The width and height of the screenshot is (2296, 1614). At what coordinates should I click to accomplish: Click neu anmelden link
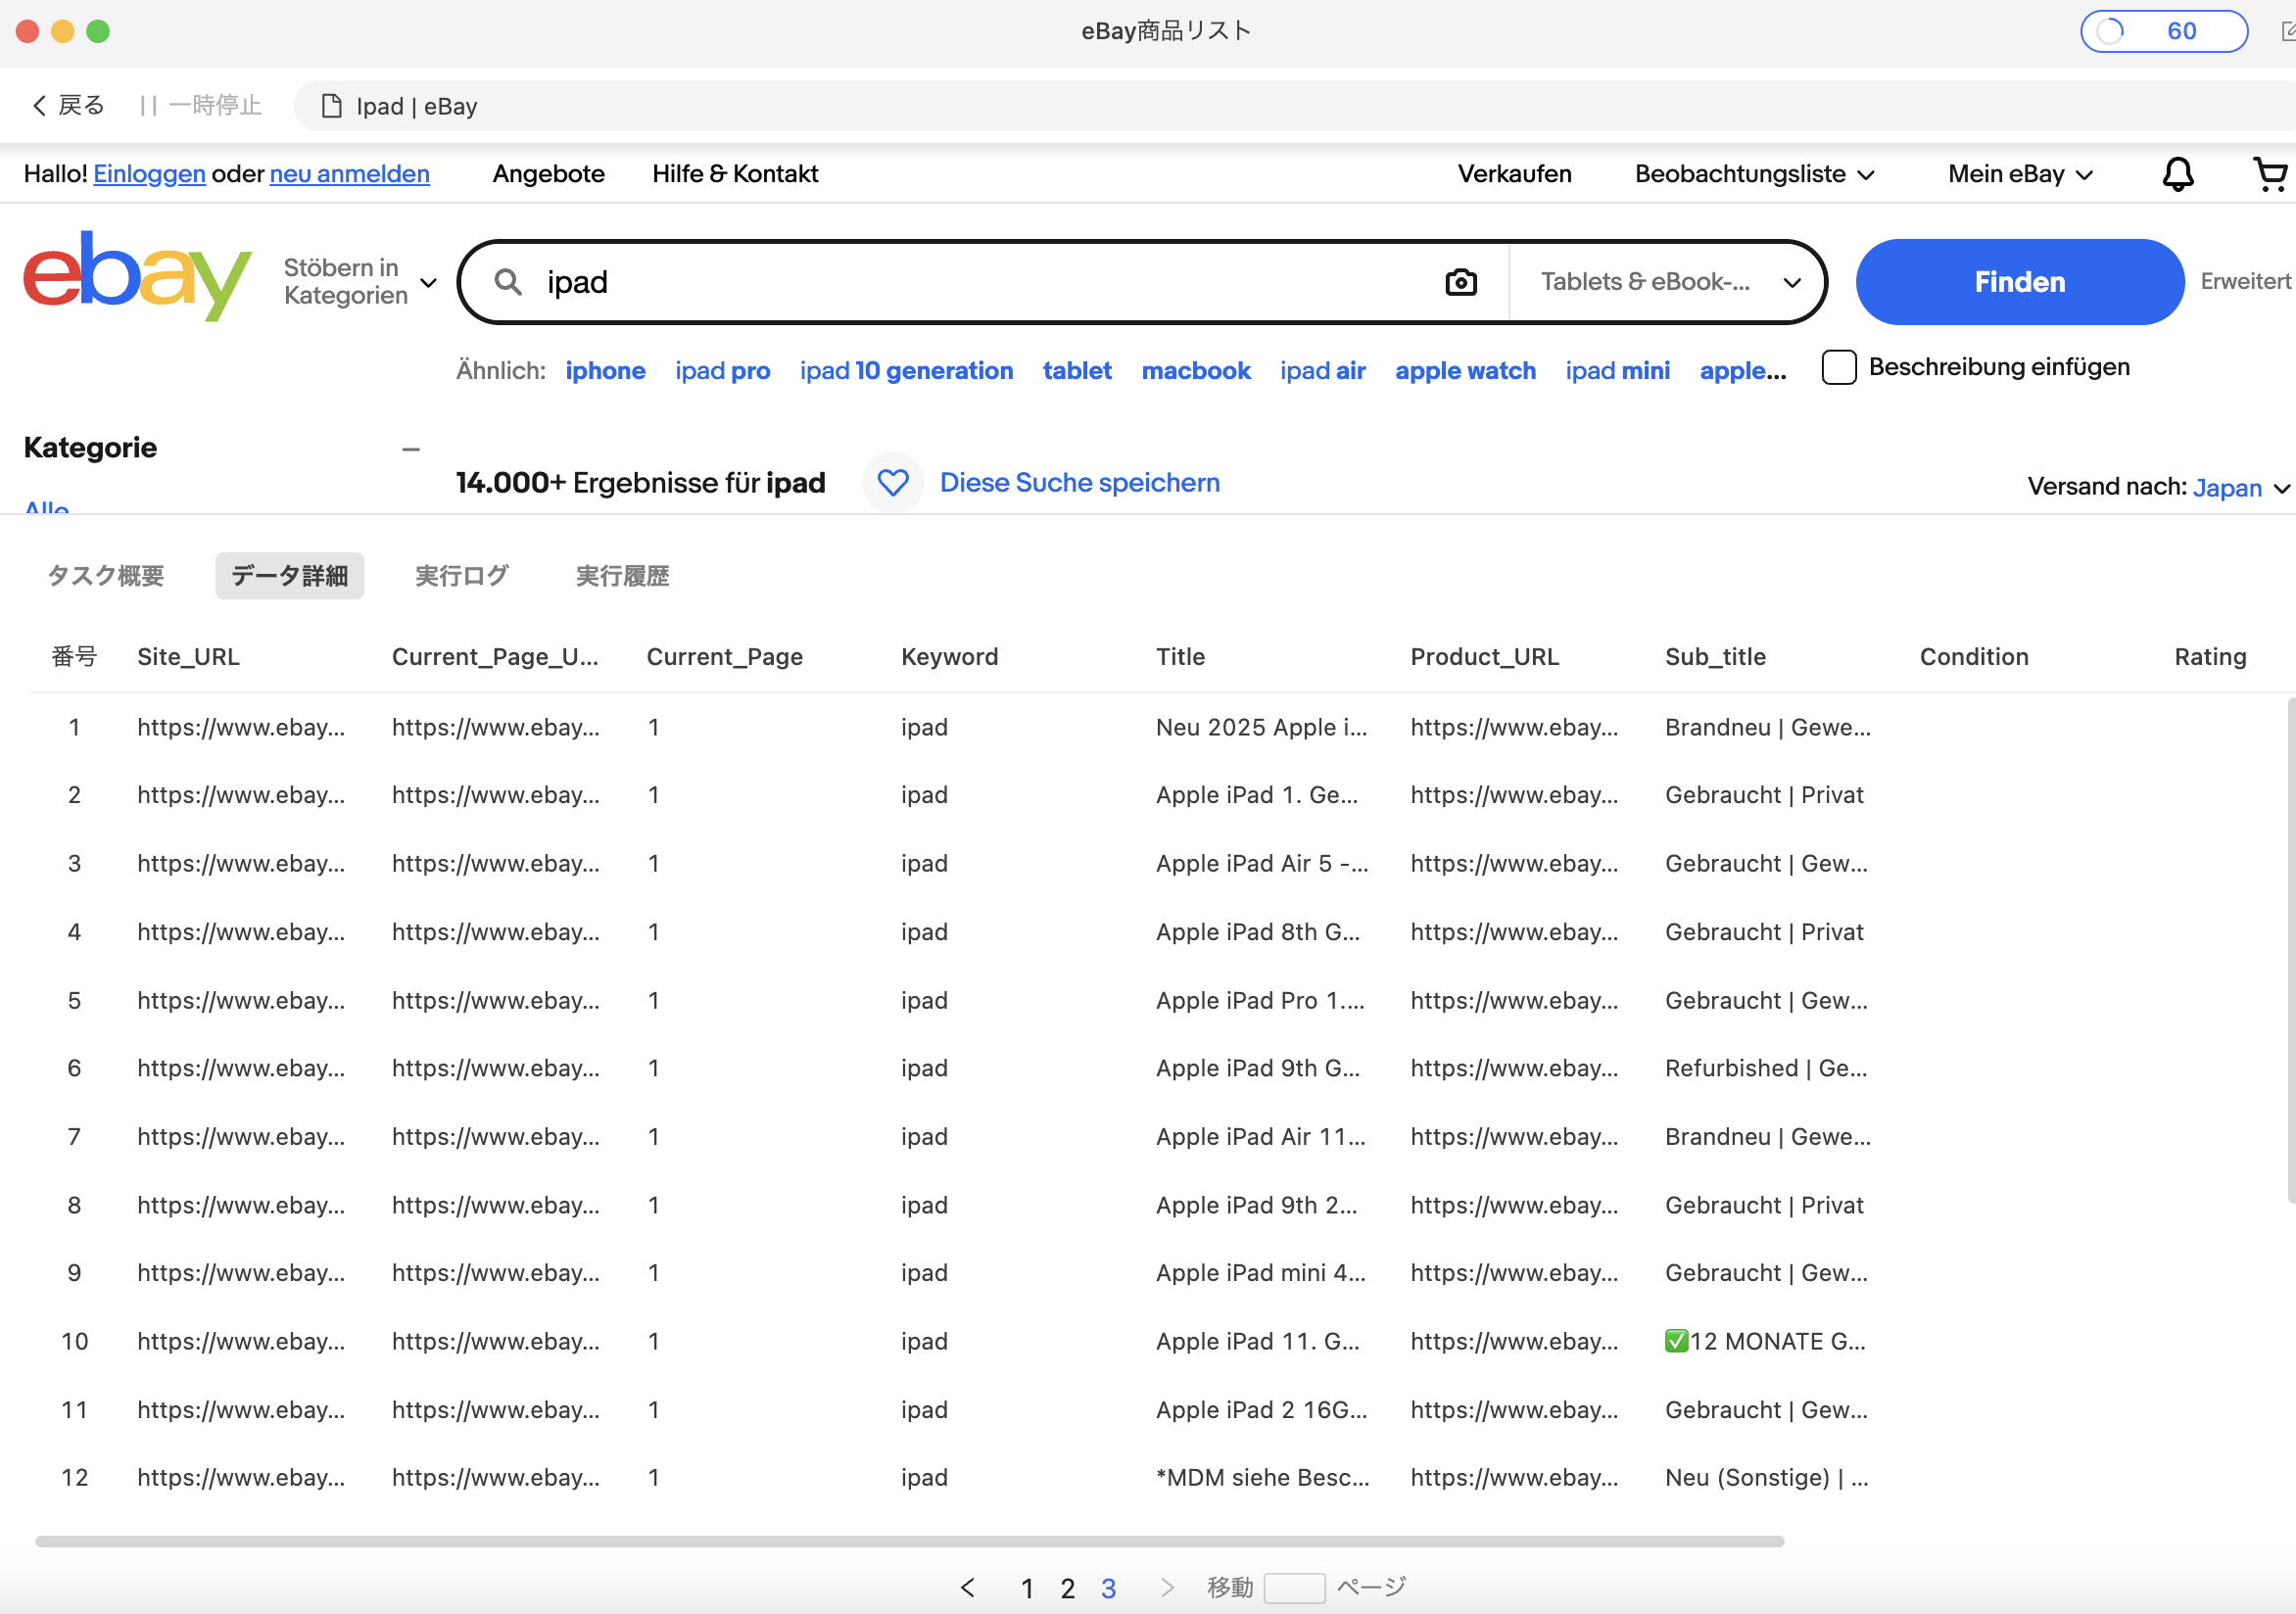pos(350,174)
